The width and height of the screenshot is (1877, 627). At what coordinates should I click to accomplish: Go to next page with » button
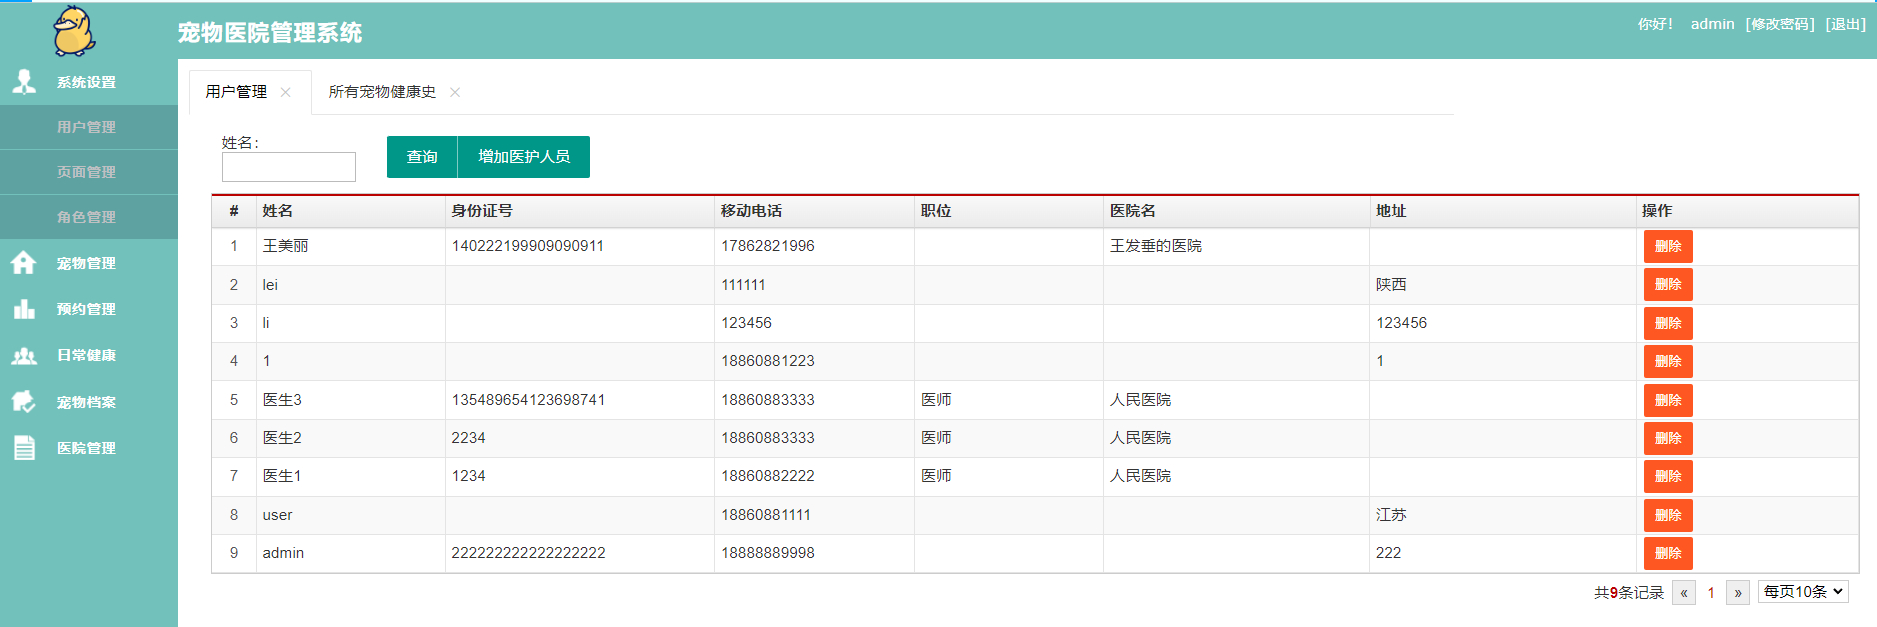[x=1738, y=593]
